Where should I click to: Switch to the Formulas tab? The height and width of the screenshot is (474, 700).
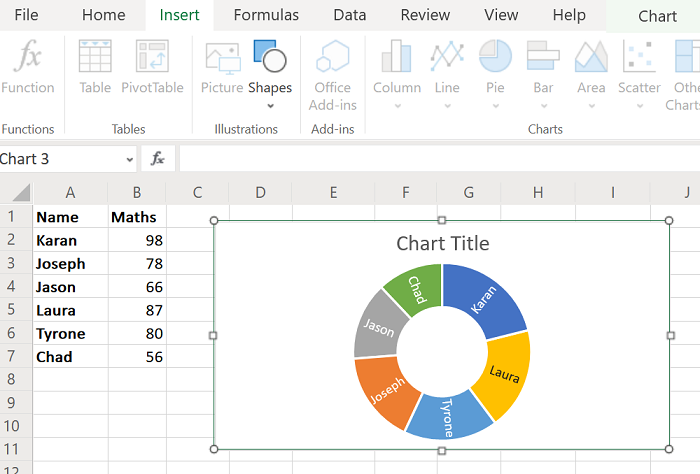click(266, 15)
